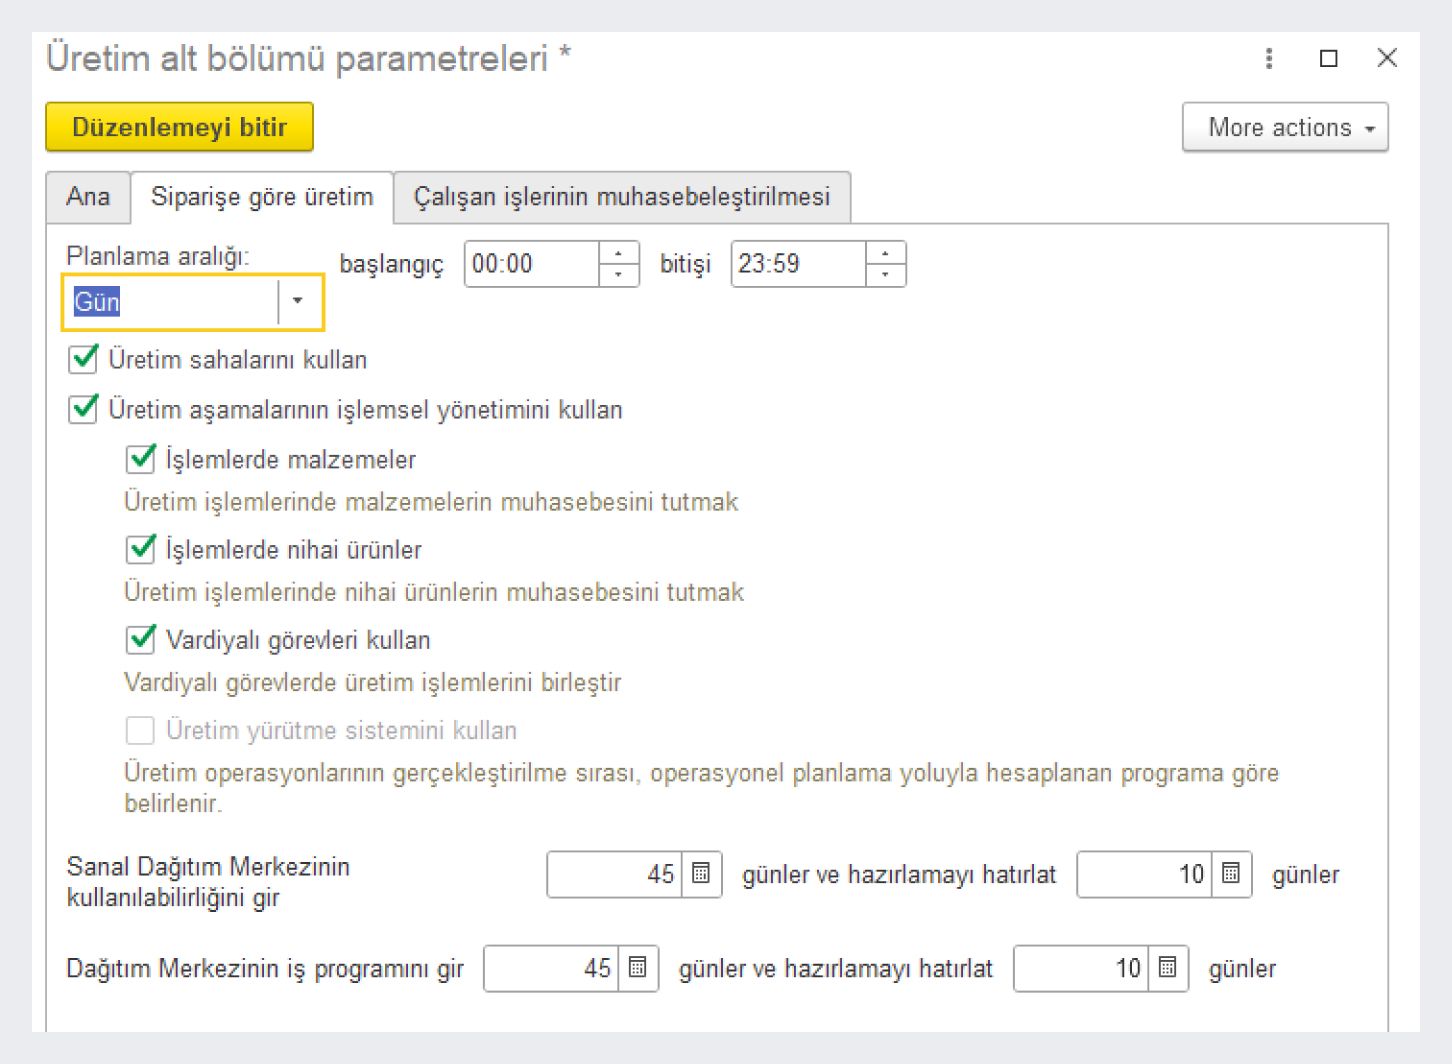Toggle Üretim aşamalarının işlemsel yönetimini kullan
Viewport: 1452px width, 1064px height.
point(83,409)
